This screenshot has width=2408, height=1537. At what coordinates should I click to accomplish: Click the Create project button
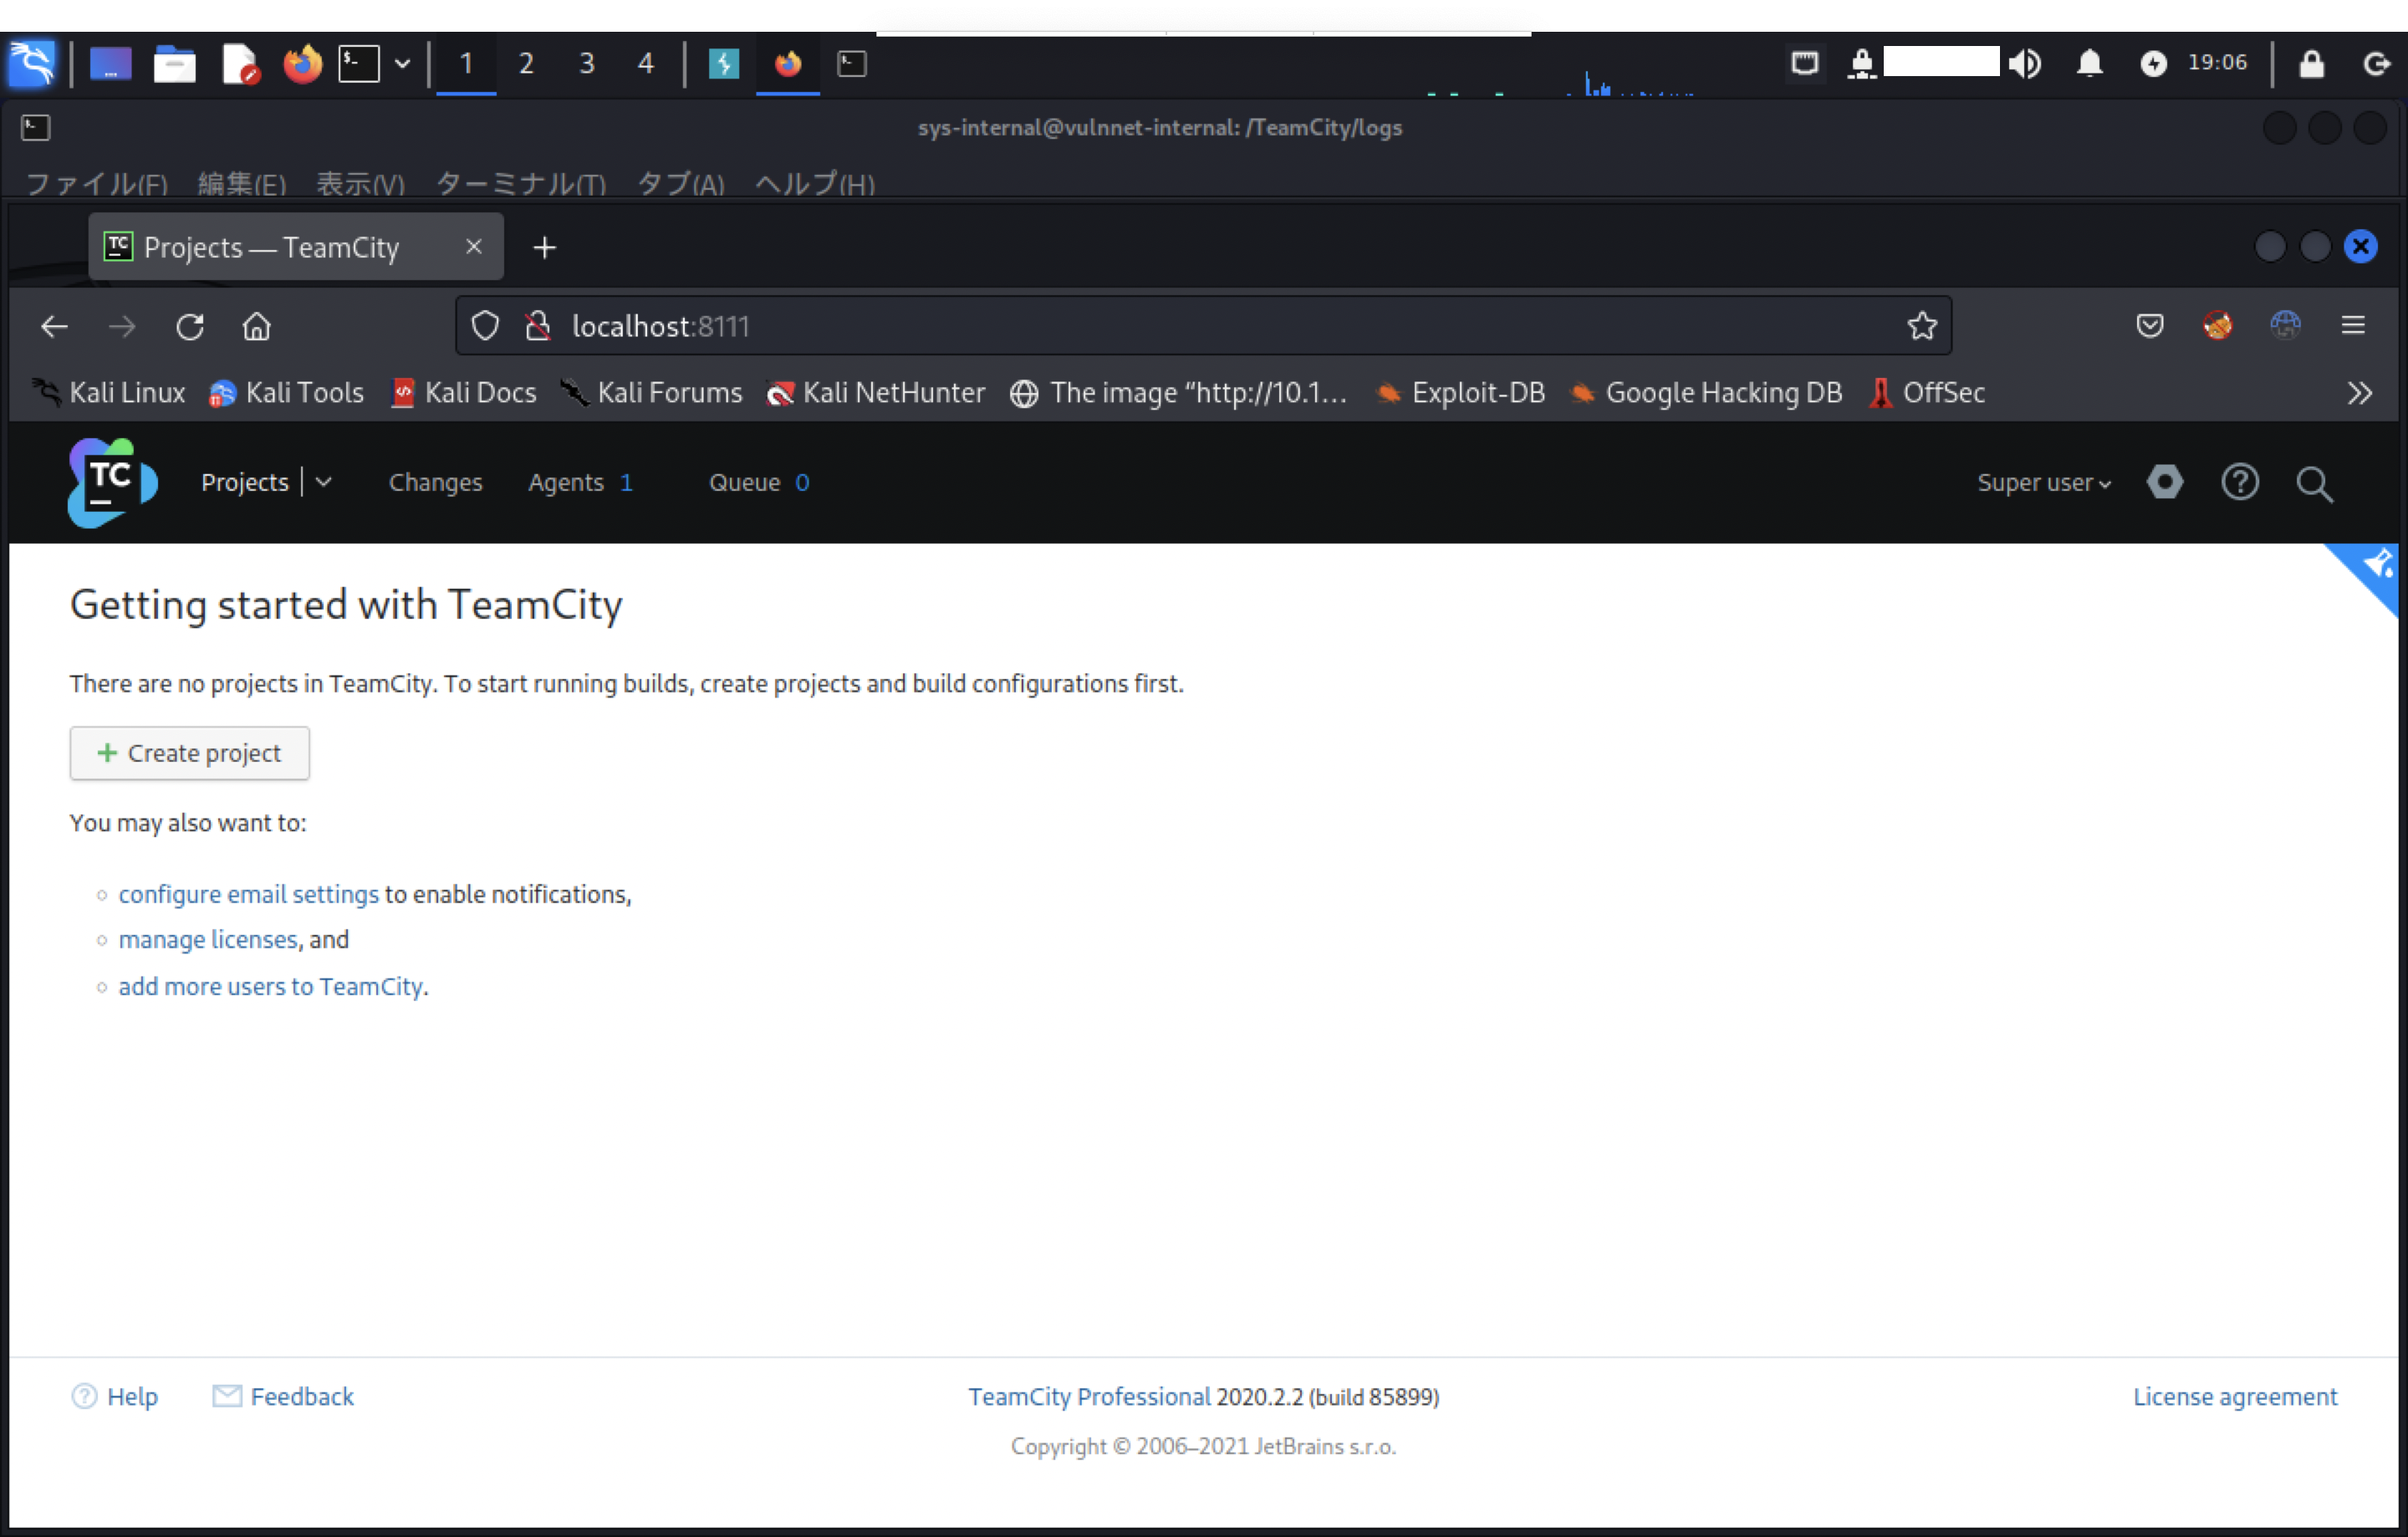click(x=190, y=753)
